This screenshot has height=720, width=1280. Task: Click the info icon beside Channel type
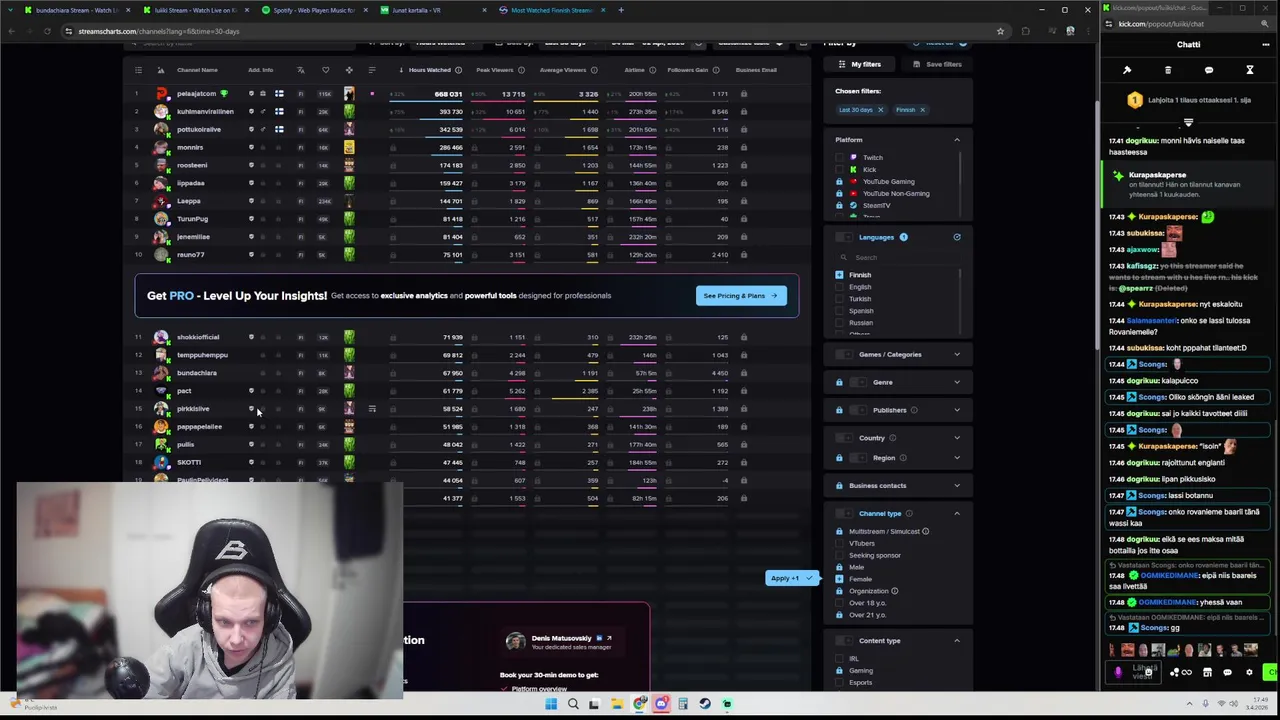[x=909, y=513]
